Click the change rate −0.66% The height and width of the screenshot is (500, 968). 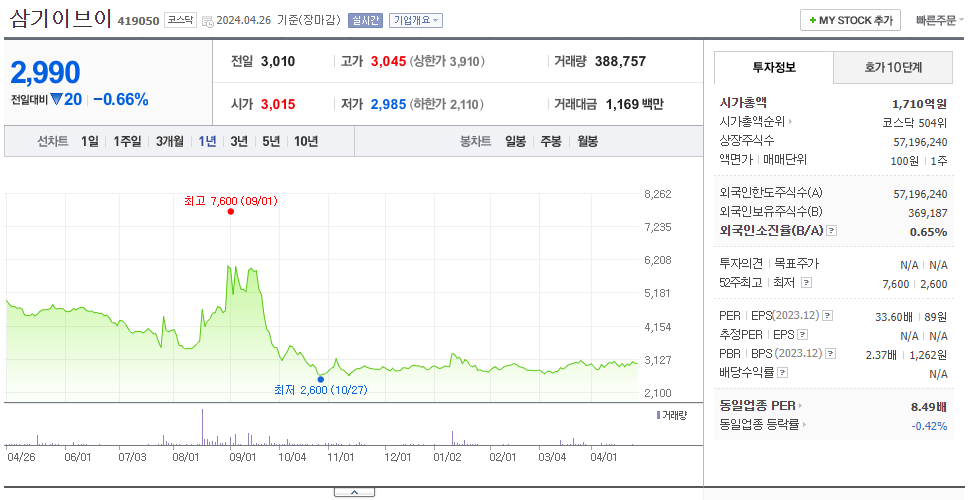coord(121,99)
